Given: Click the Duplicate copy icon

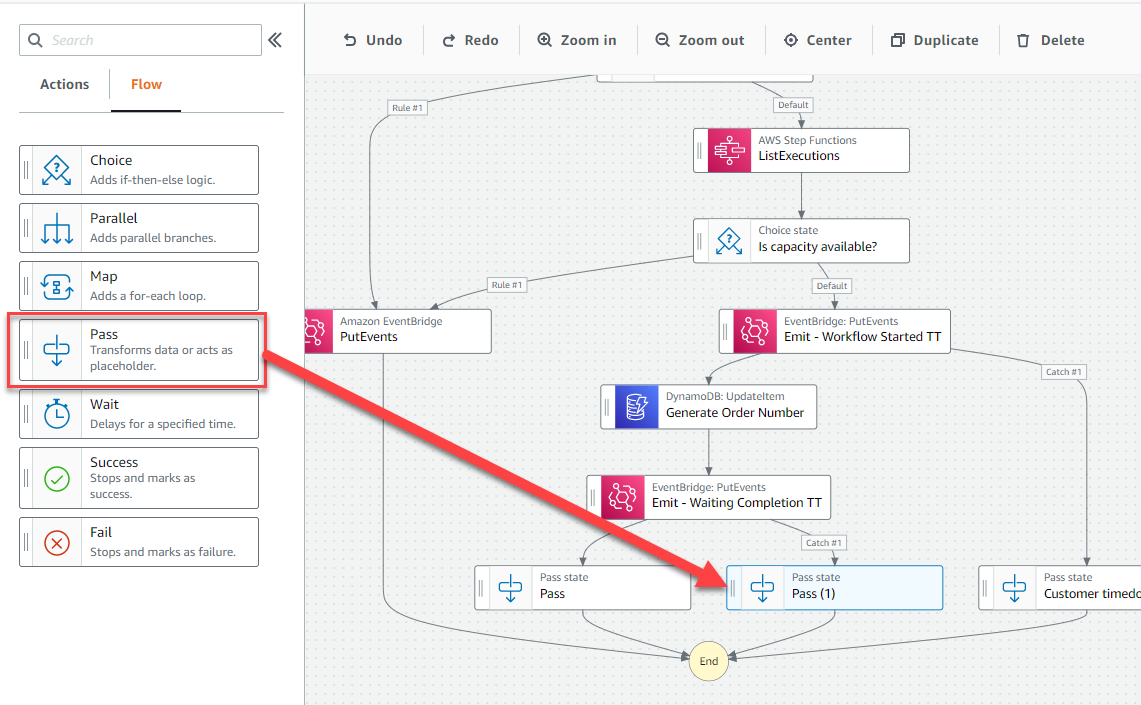Looking at the screenshot, I should [x=898, y=40].
